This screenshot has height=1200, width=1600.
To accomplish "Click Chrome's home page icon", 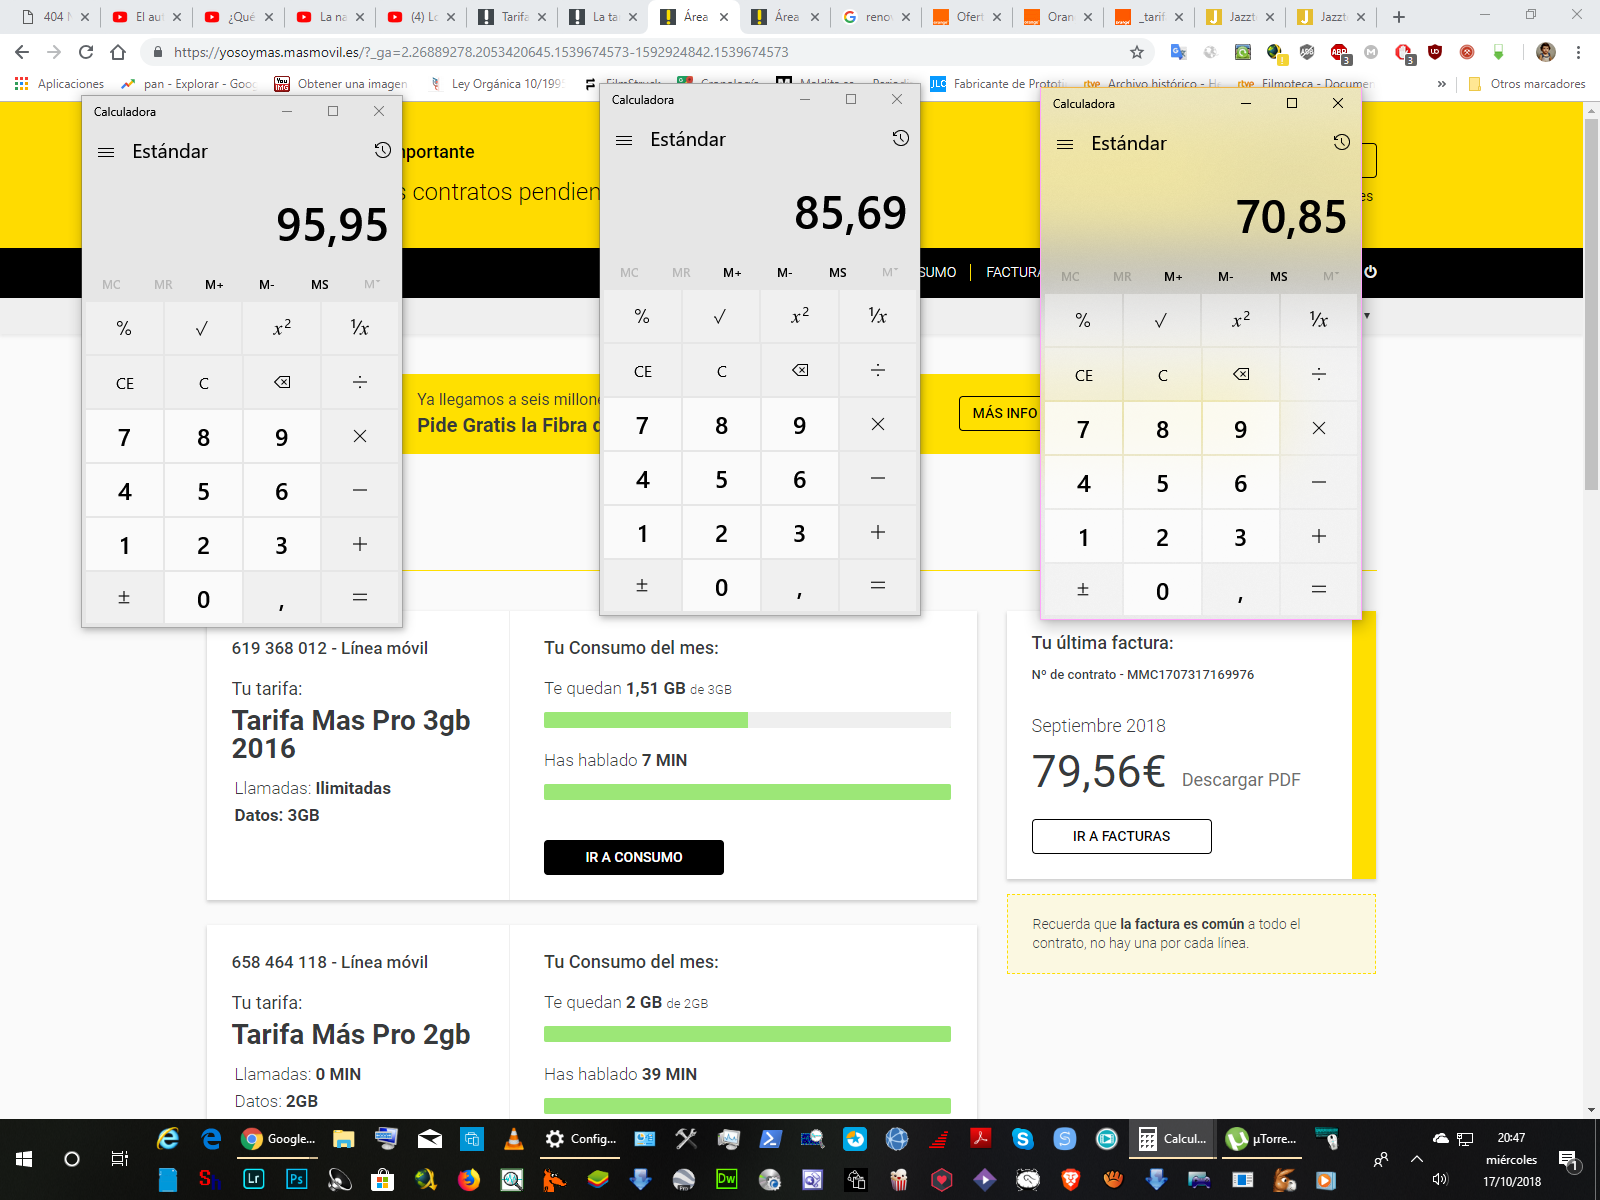I will (x=118, y=52).
